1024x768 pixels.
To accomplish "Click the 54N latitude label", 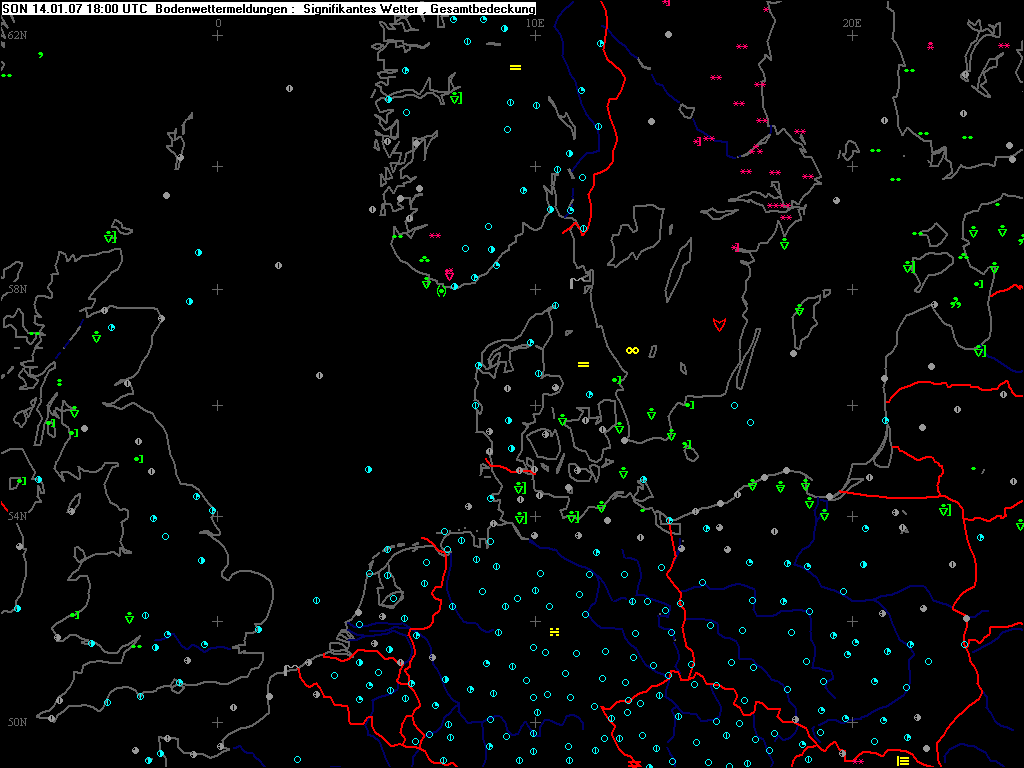I will 16,516.
